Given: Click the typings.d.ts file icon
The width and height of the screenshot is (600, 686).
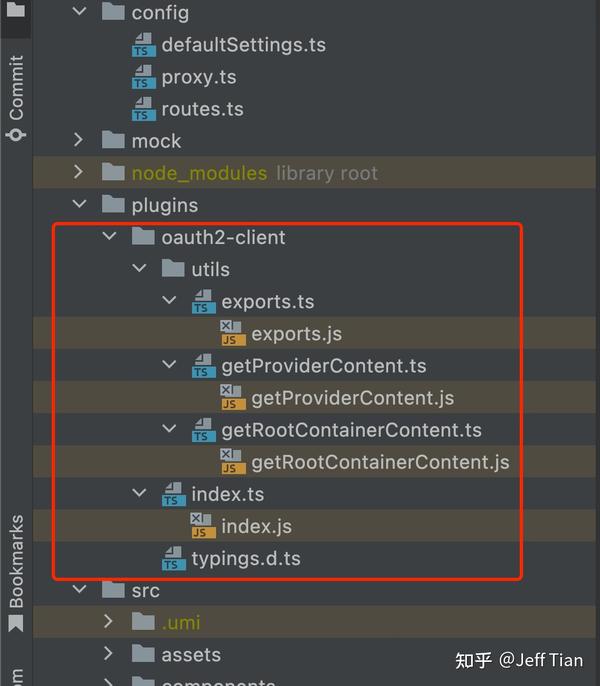Looking at the screenshot, I should (x=174, y=559).
